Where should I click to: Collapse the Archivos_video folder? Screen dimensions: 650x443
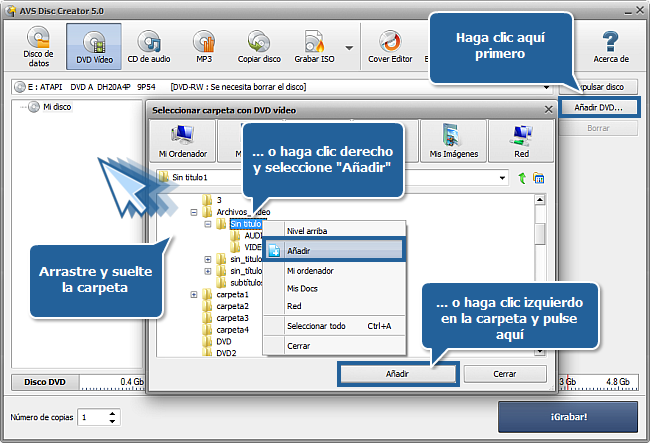(x=194, y=212)
